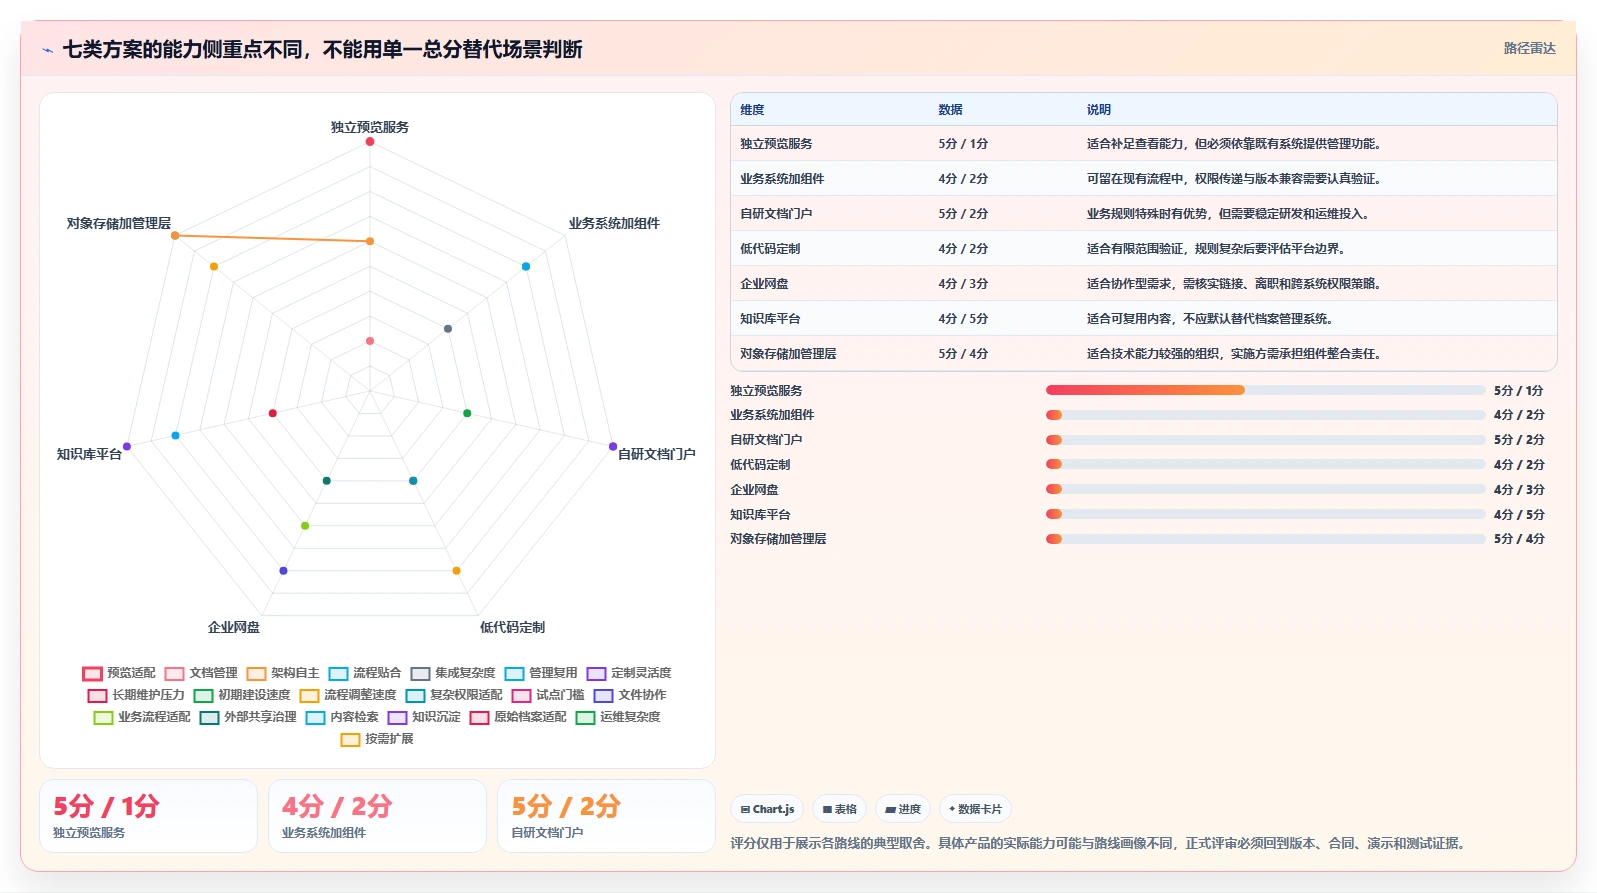The width and height of the screenshot is (1597, 893).
Task: Toggle the 流程调整速度 legend entry
Action: click(348, 695)
